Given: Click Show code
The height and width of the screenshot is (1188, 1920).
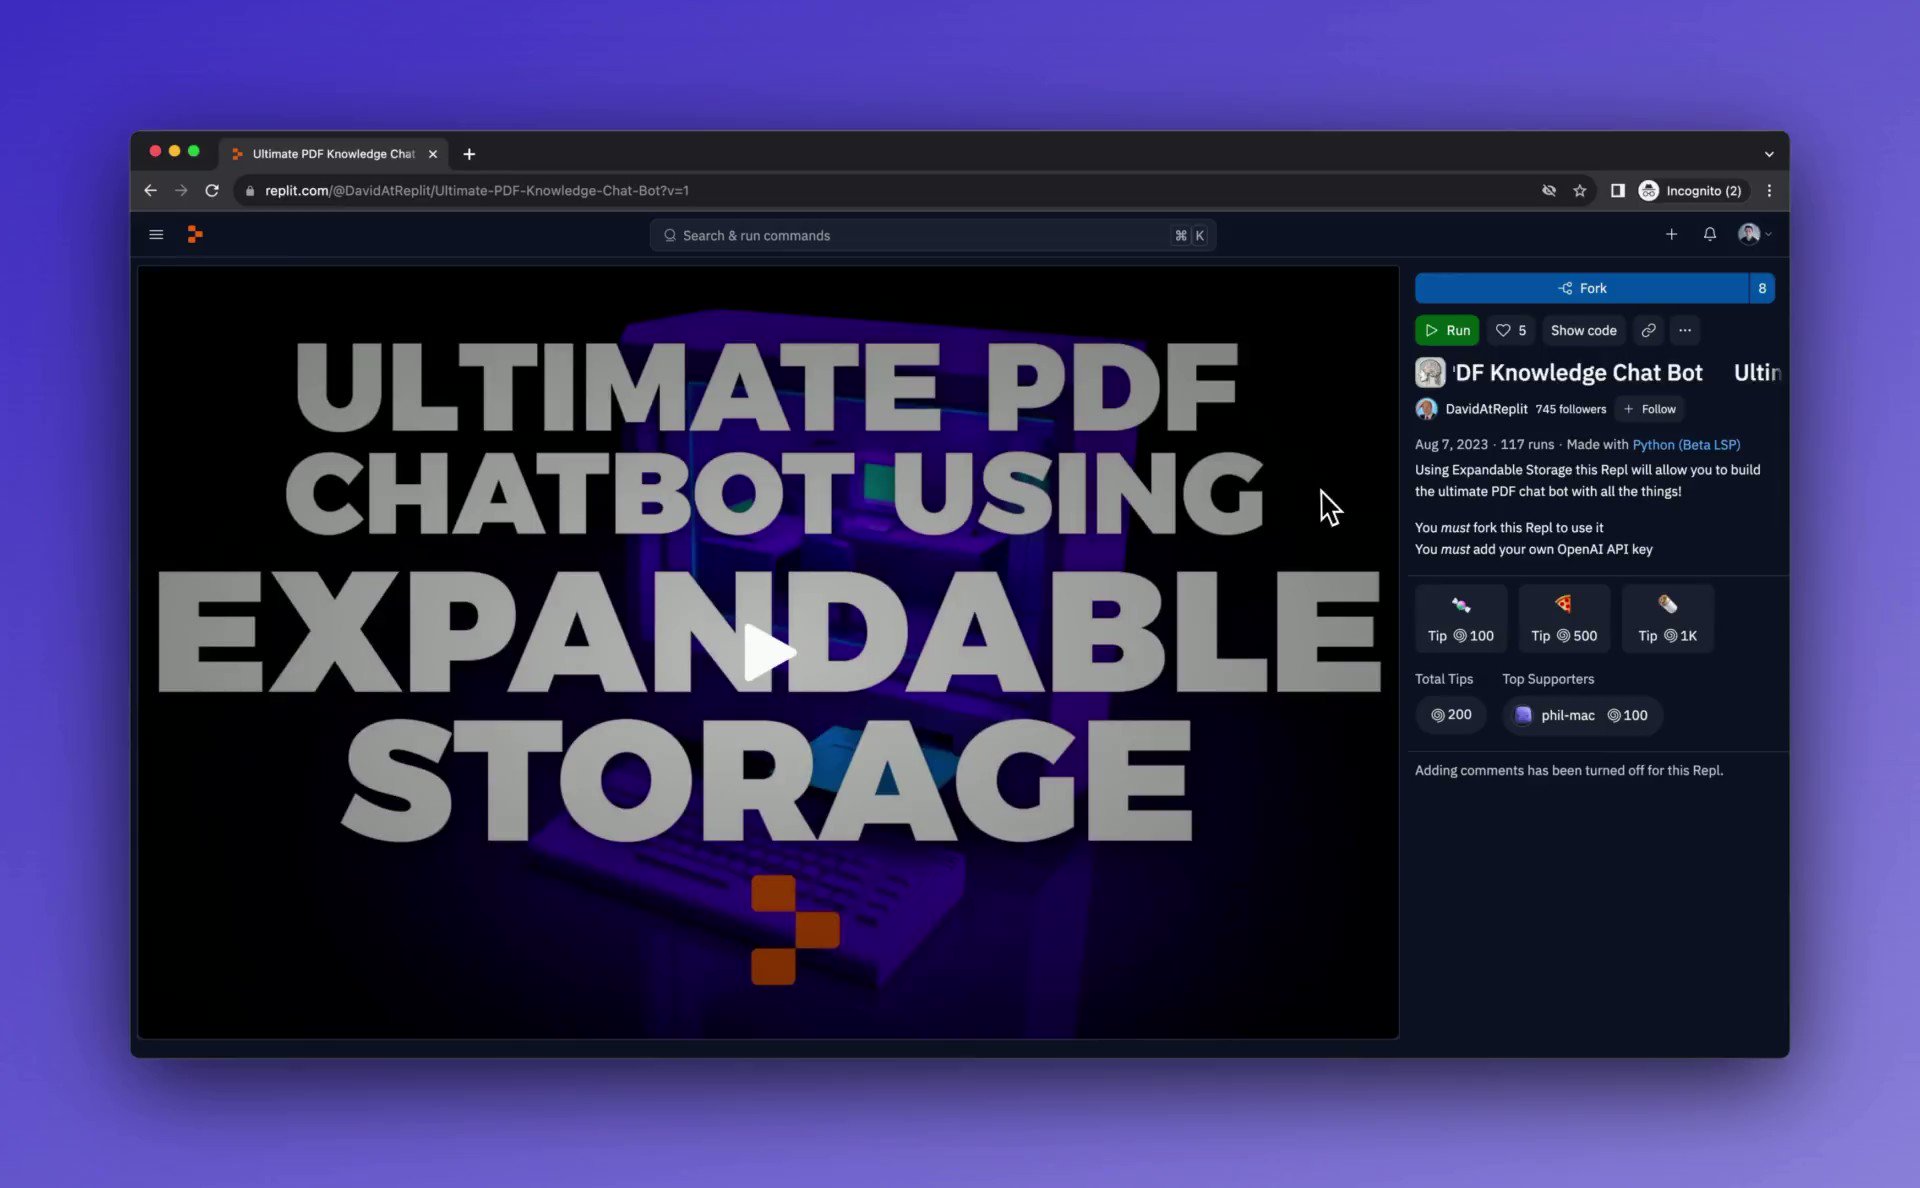Looking at the screenshot, I should click(x=1583, y=330).
